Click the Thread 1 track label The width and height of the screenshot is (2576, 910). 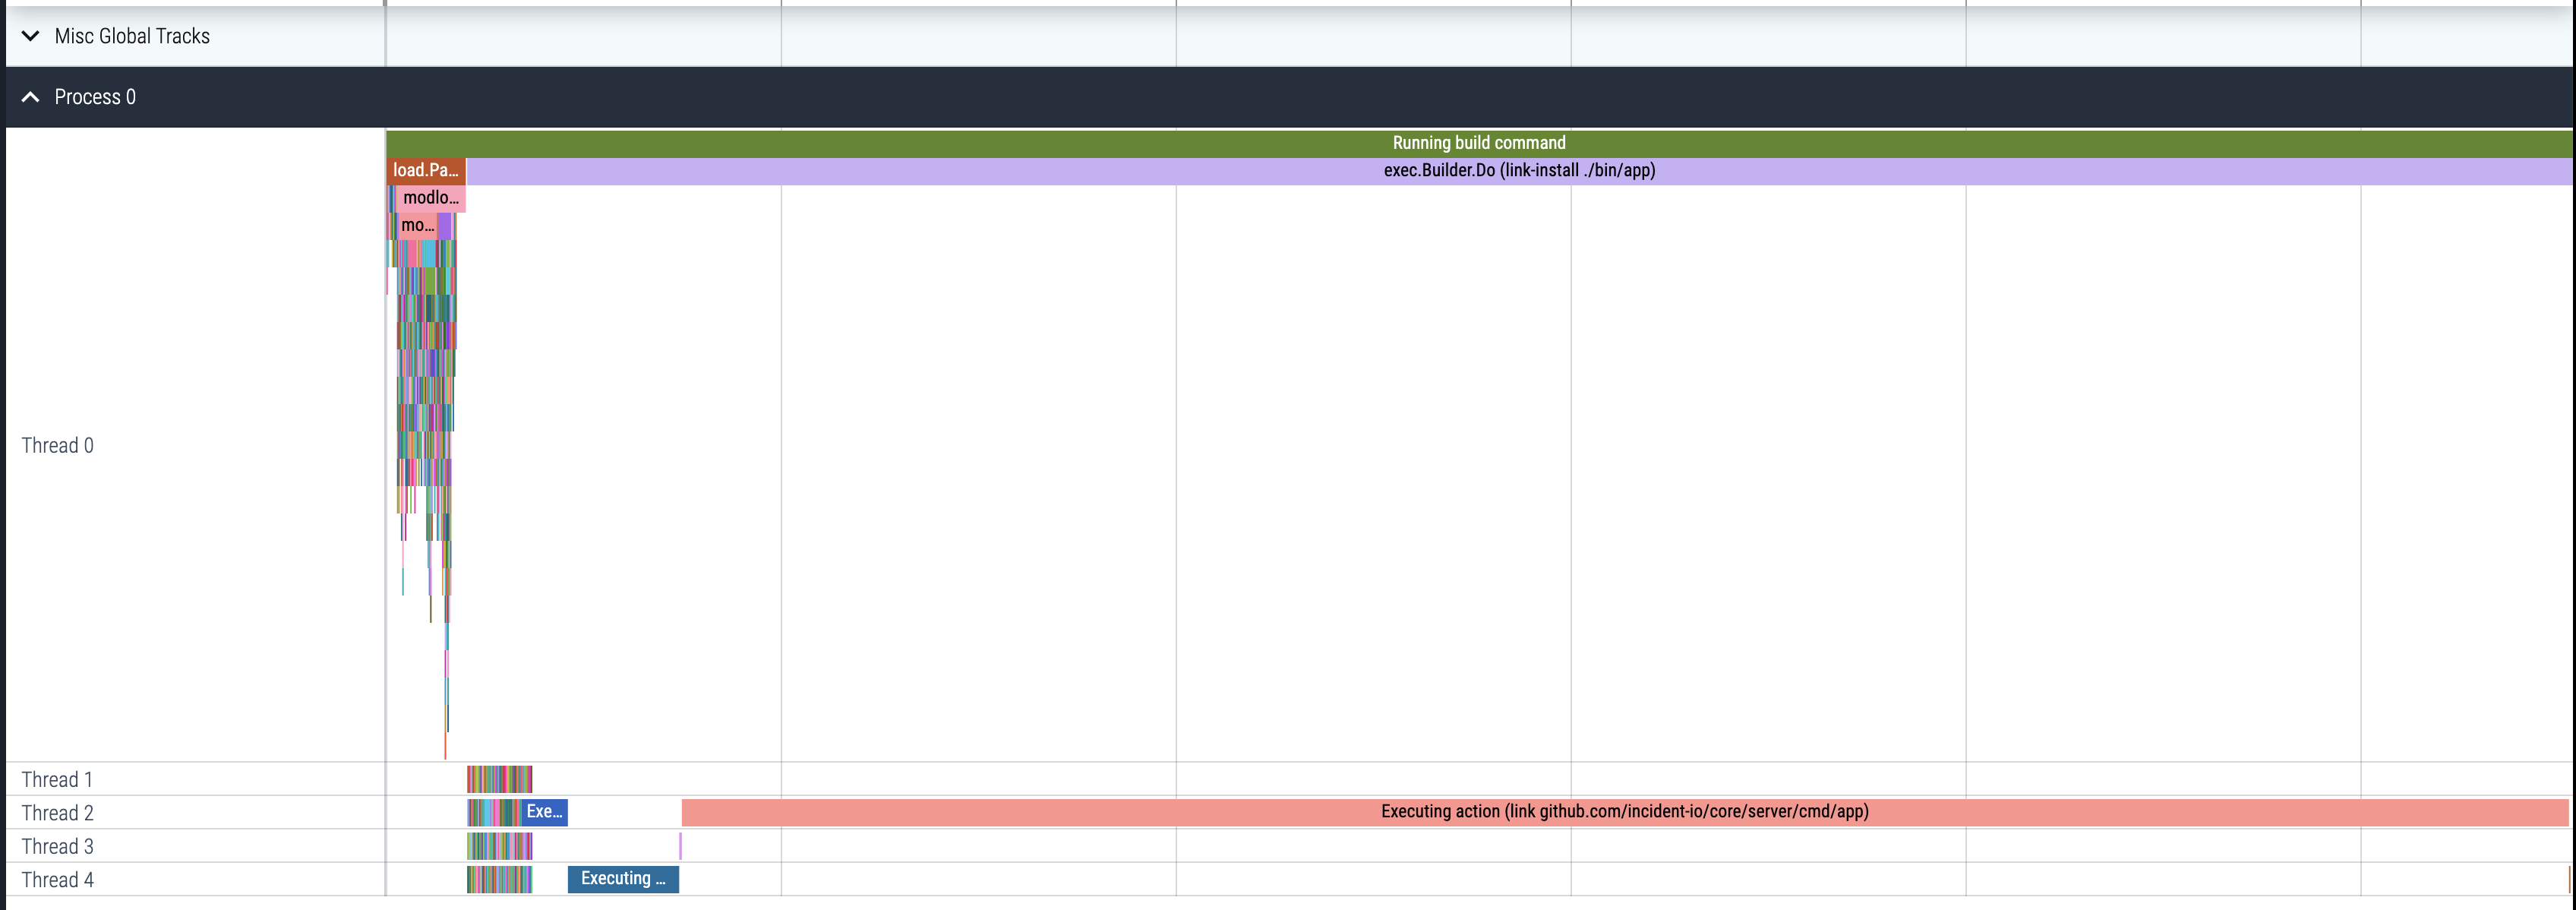point(58,780)
